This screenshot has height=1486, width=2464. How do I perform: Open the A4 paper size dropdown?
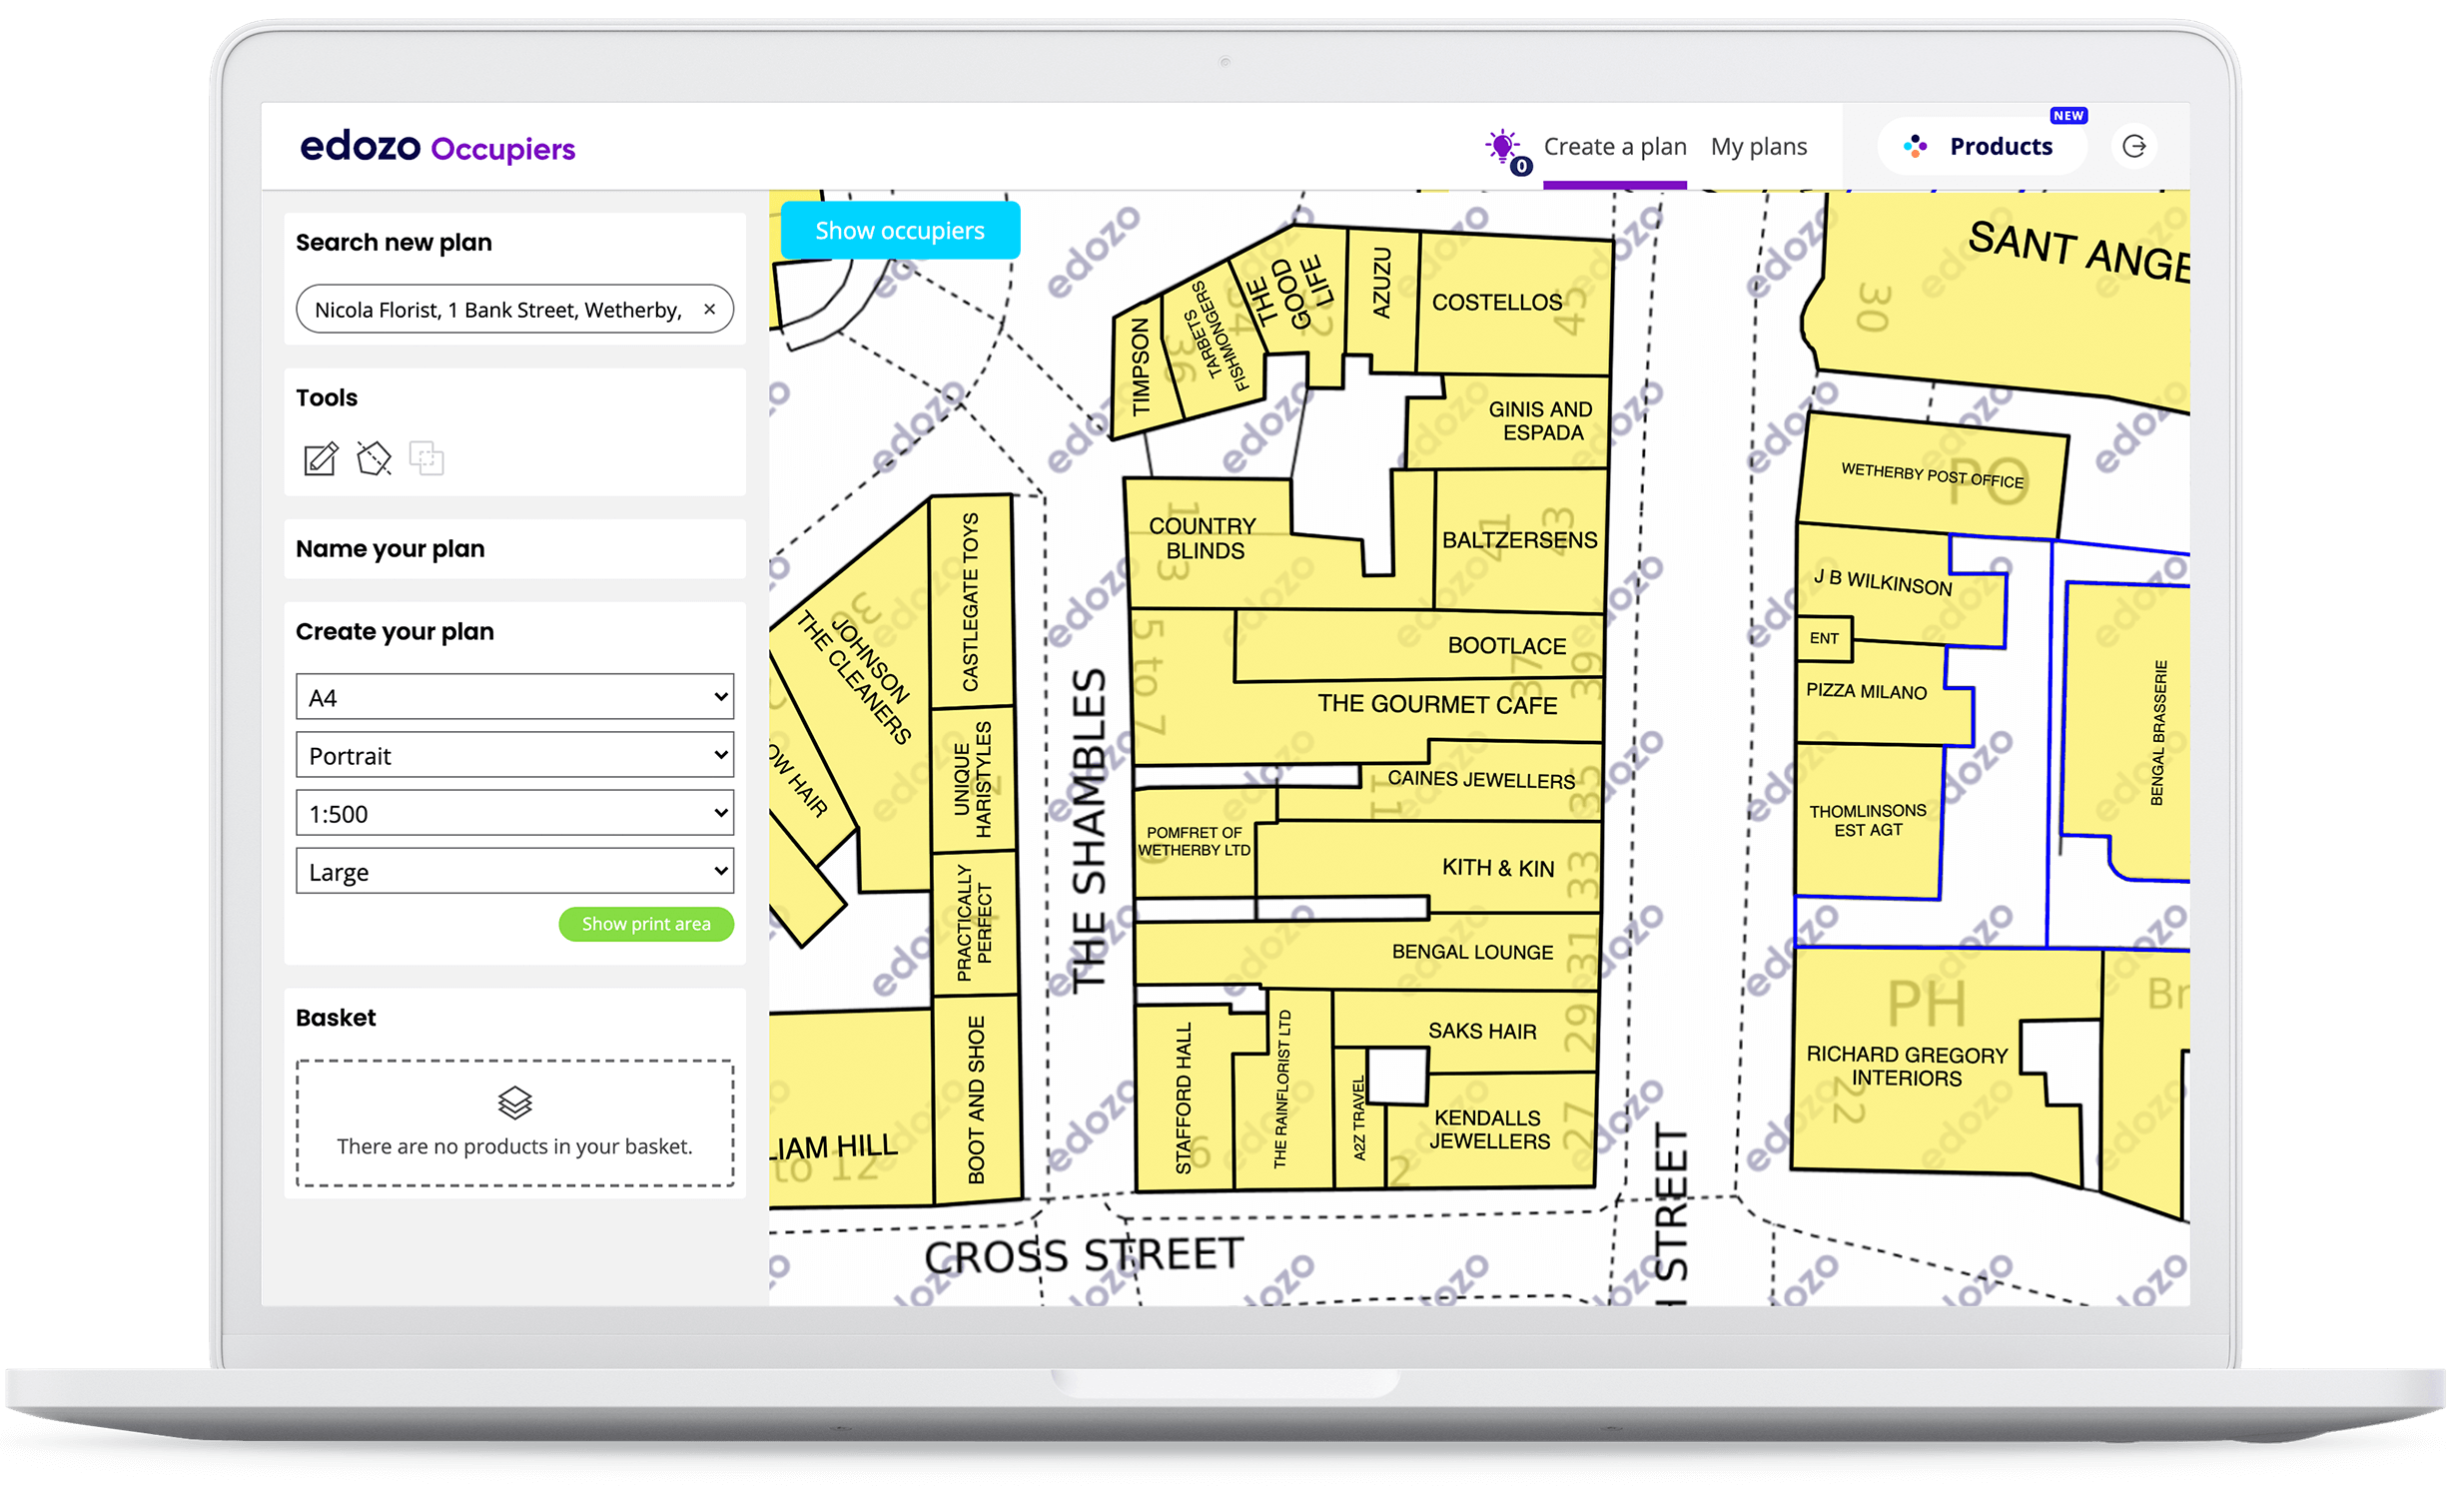coord(514,698)
